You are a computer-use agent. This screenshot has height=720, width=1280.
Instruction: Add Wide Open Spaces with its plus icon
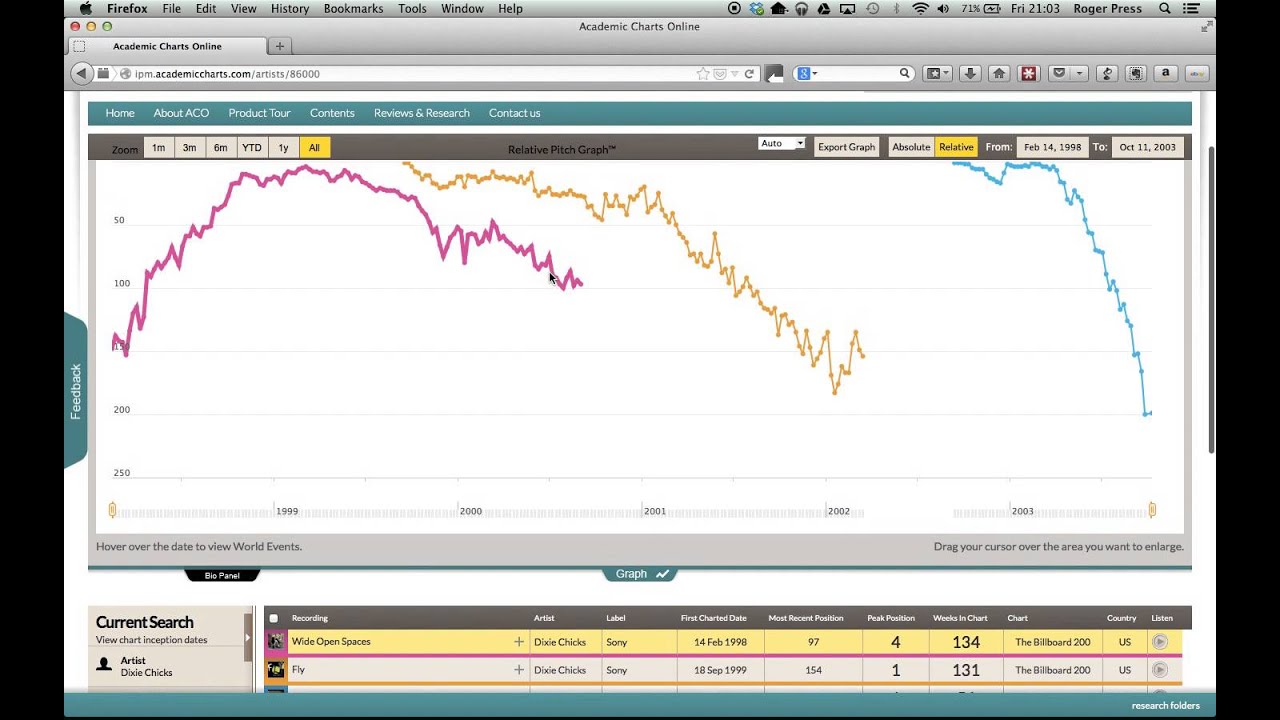tap(519, 642)
